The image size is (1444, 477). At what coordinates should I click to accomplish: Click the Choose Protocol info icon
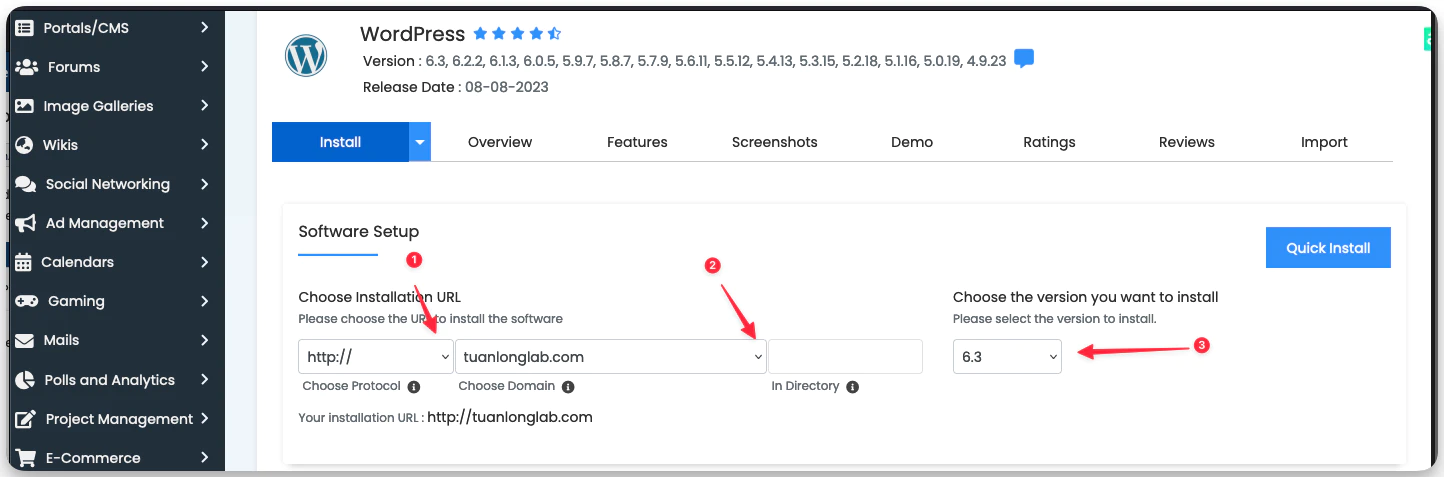414,387
